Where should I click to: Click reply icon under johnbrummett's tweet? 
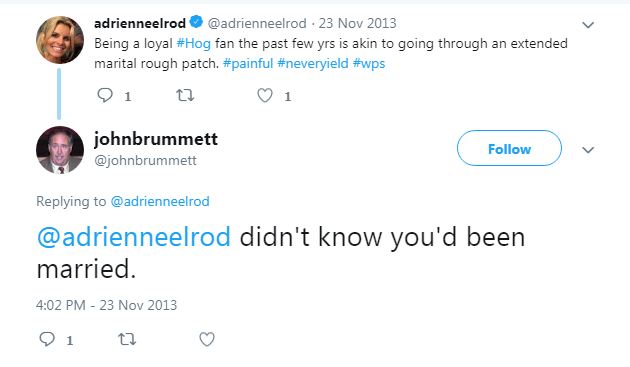[47, 339]
